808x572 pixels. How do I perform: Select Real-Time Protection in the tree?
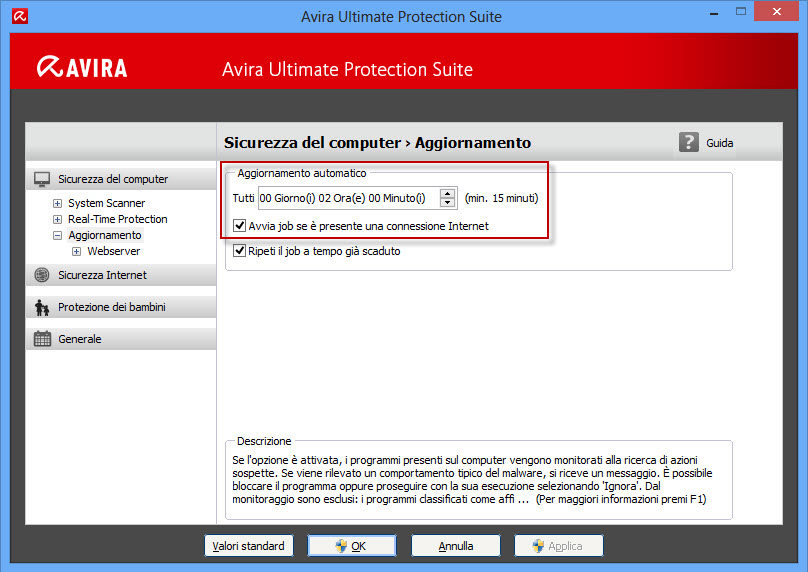(x=117, y=219)
